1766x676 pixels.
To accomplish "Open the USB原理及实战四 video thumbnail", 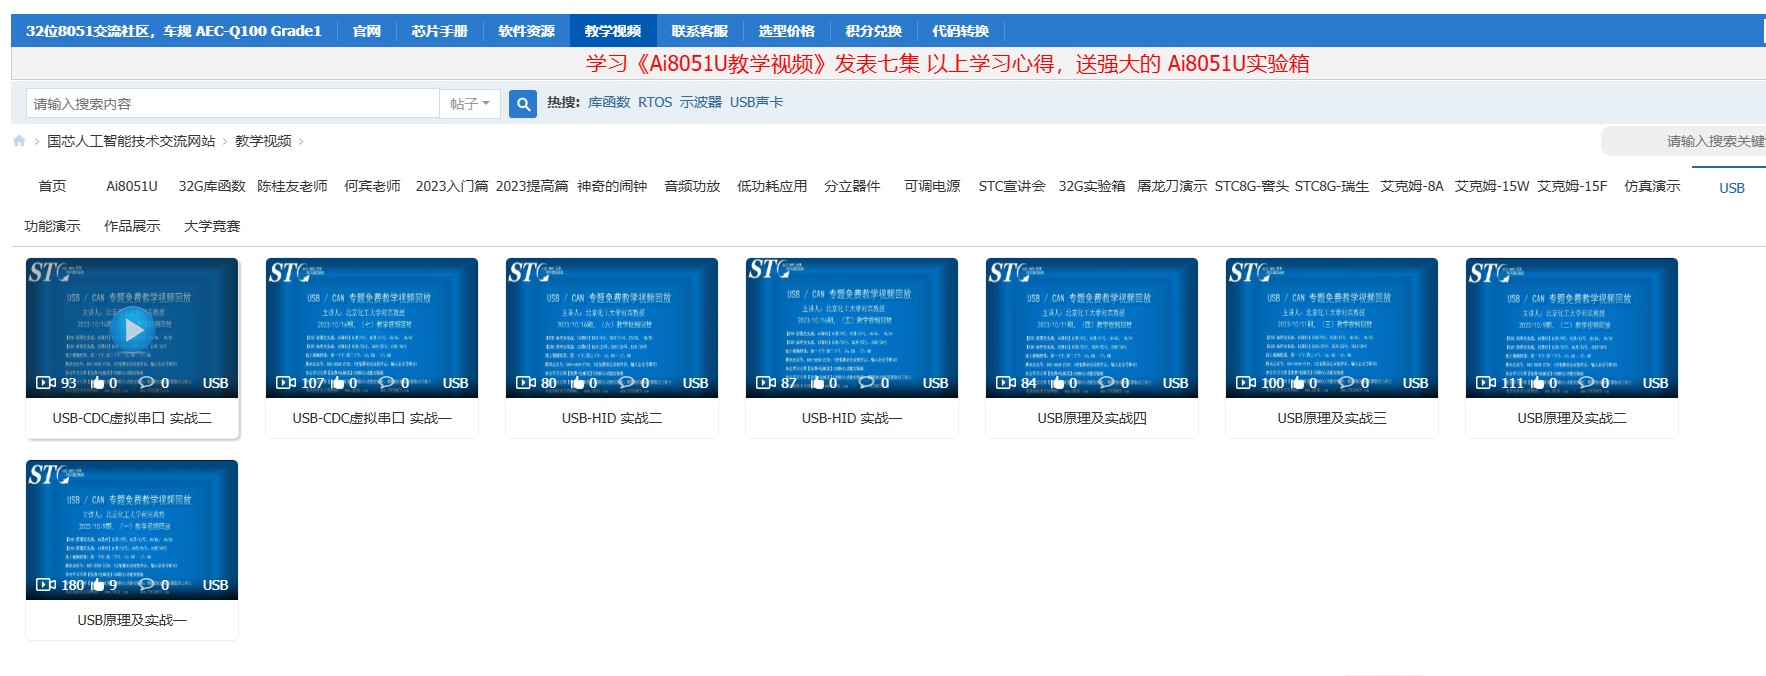I will pos(1092,328).
